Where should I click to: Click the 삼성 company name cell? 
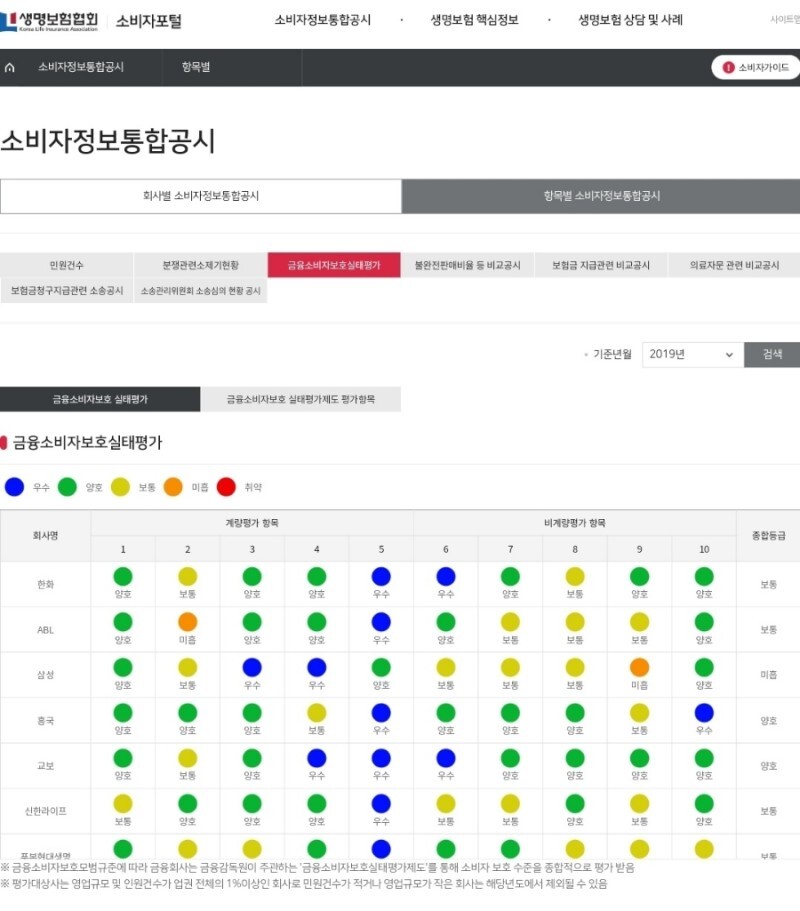coord(45,675)
